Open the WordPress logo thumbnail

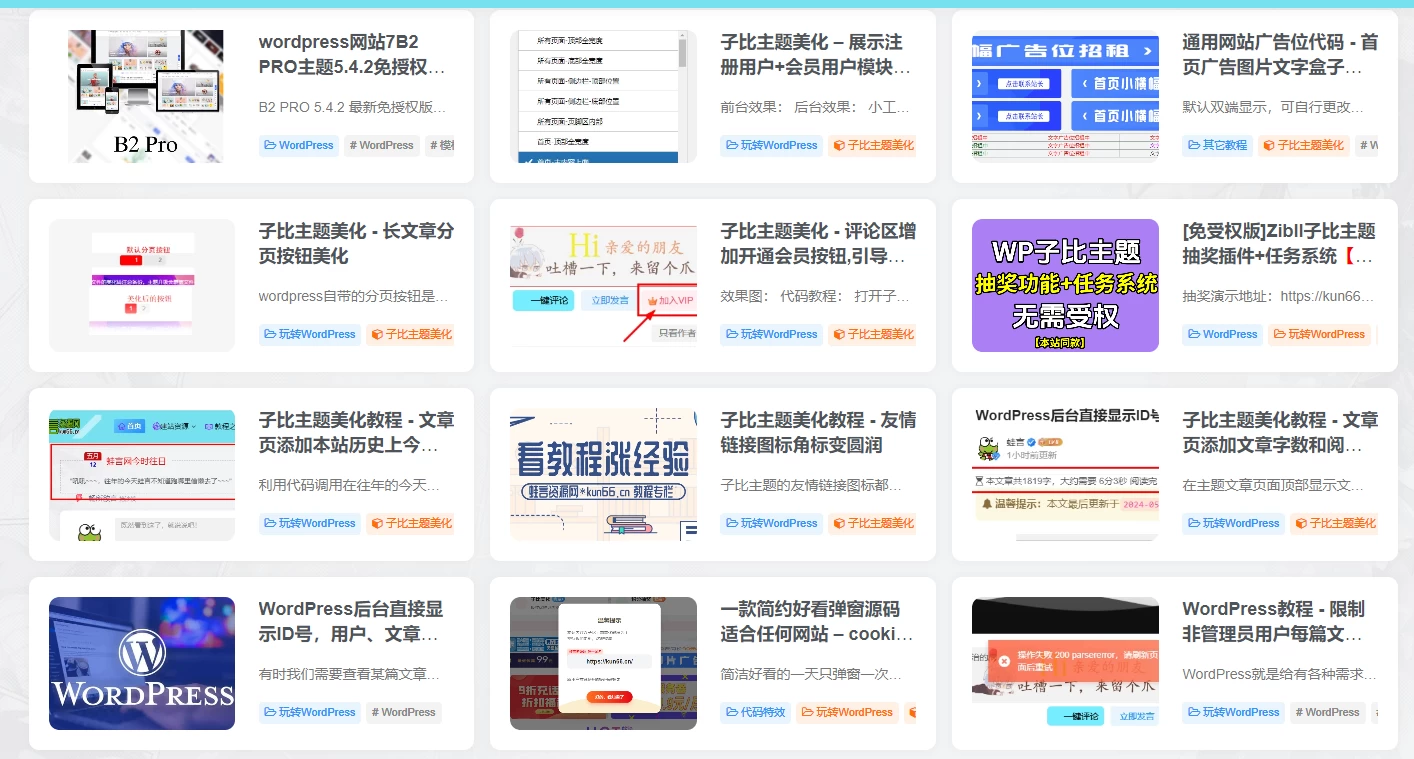(142, 663)
